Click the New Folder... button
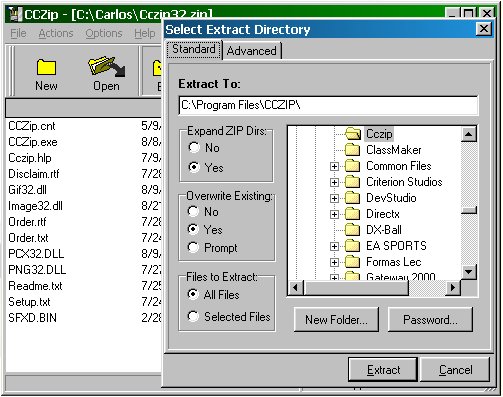Image resolution: width=503 pixels, height=397 pixels. [x=336, y=320]
